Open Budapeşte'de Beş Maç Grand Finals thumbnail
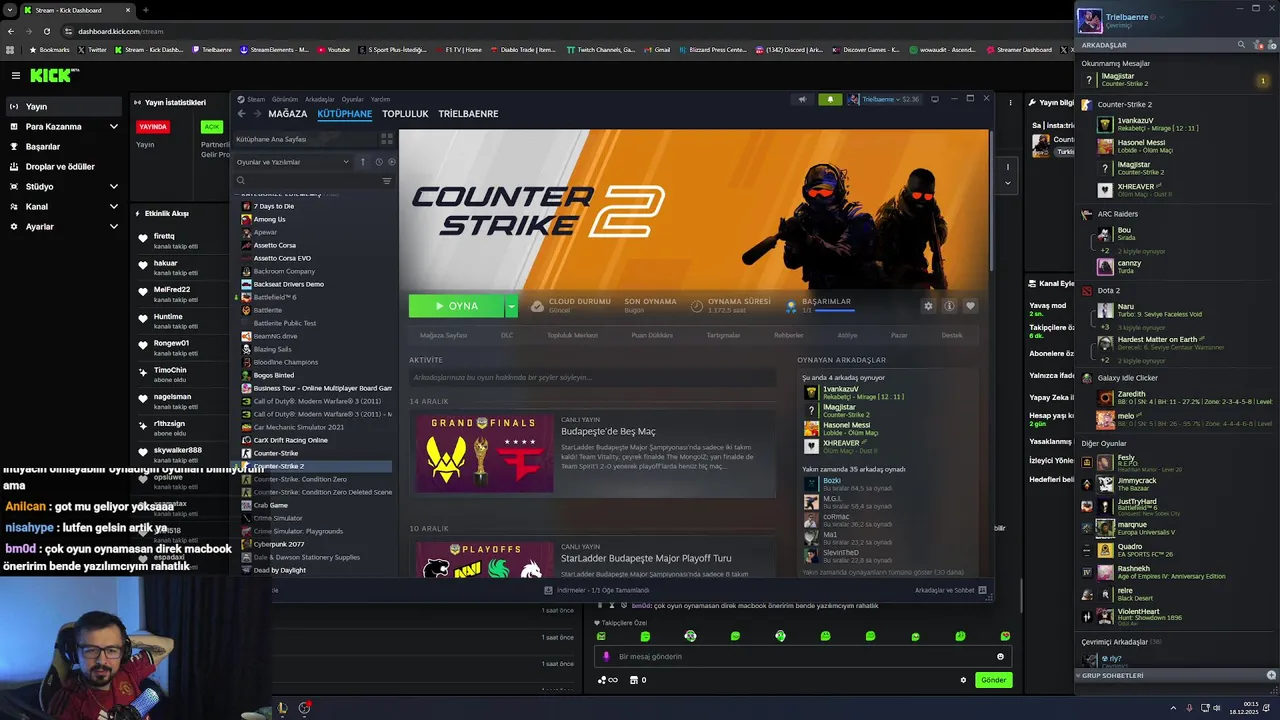1280x720 pixels. 485,453
